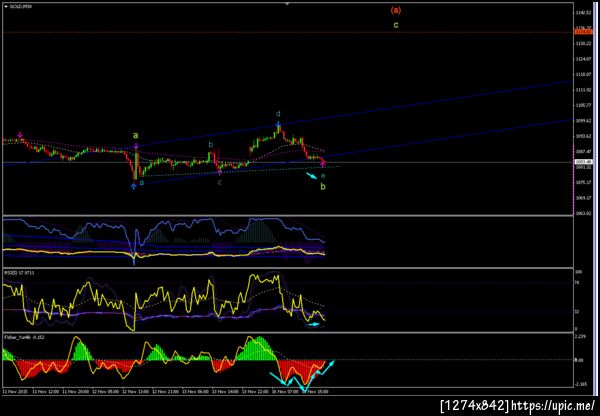Viewport: 600px width, 416px height.
Task: Click the 13 Nov 06:00 time axis label
Action: tap(194, 392)
